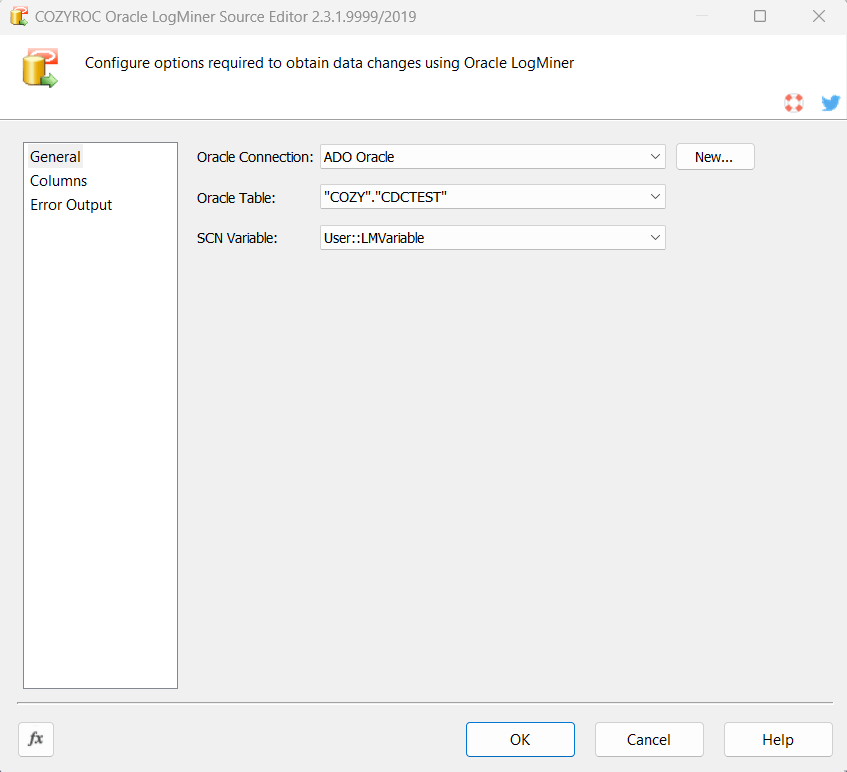The image size is (847, 772).
Task: Click the Configure options description text
Action: 329,63
